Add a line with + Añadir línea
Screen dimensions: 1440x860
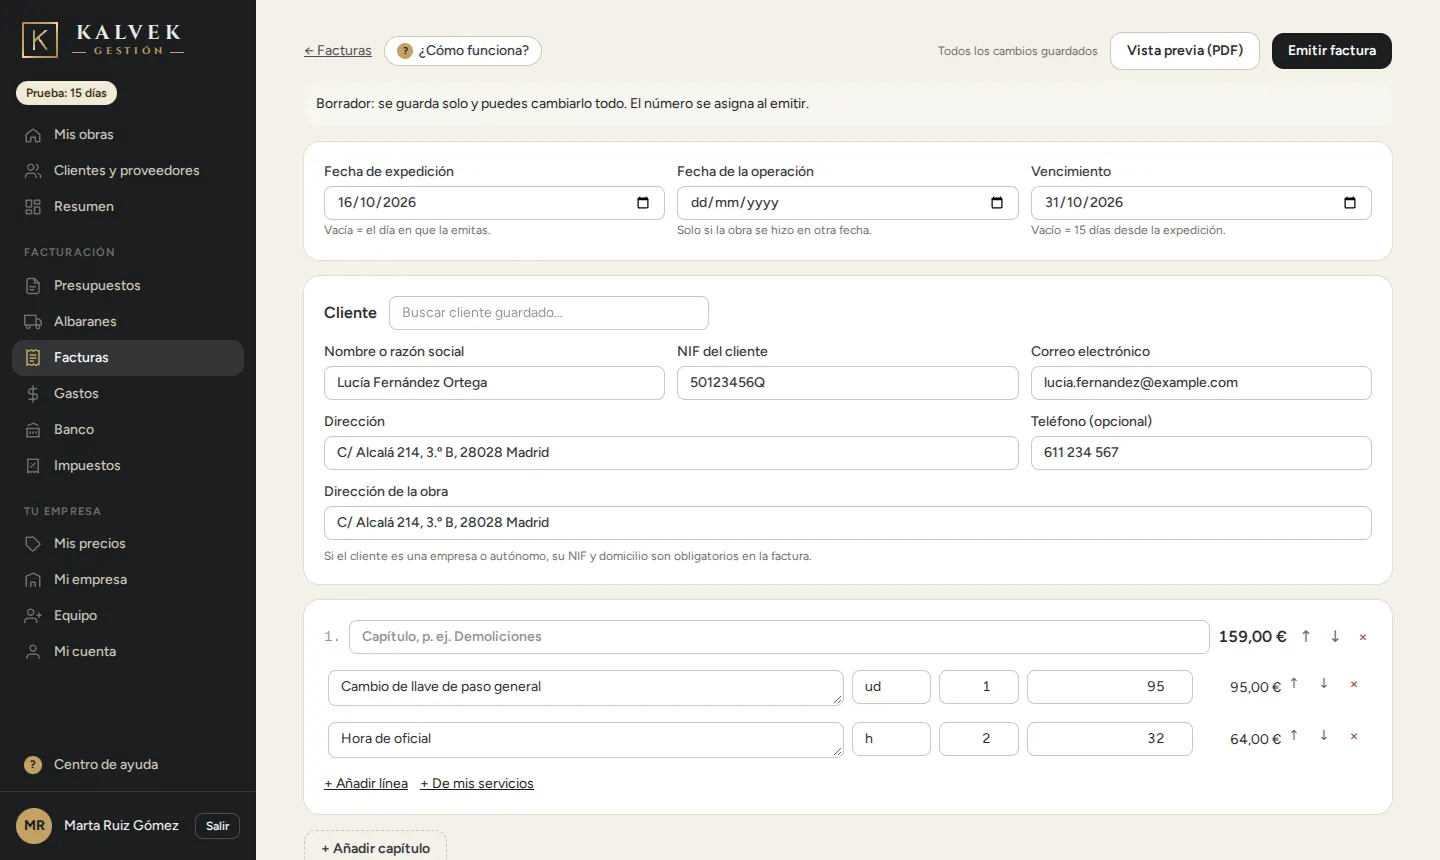click(x=366, y=784)
